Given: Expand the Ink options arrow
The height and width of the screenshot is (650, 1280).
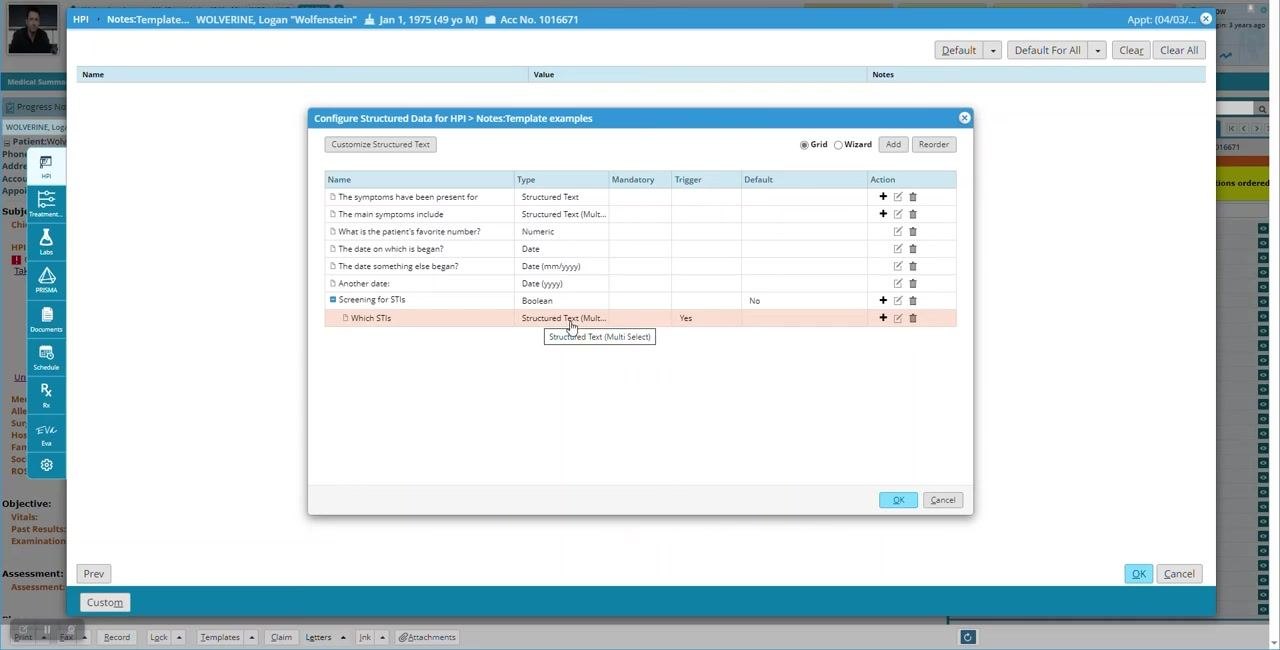Looking at the screenshot, I should pos(382,637).
